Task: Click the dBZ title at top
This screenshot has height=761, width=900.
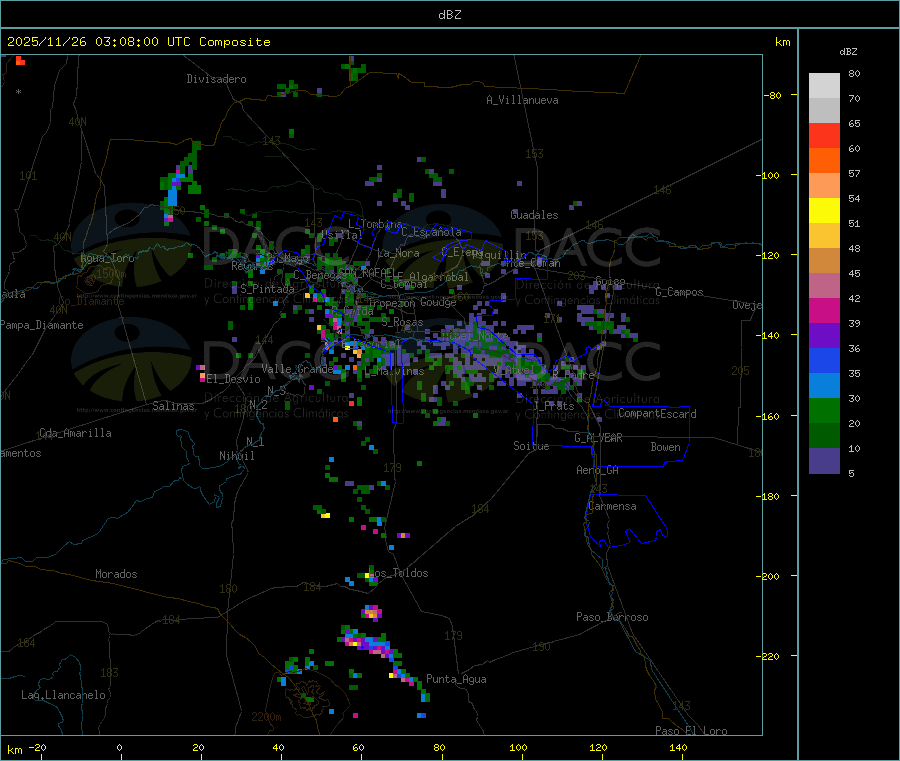Action: click(x=449, y=15)
